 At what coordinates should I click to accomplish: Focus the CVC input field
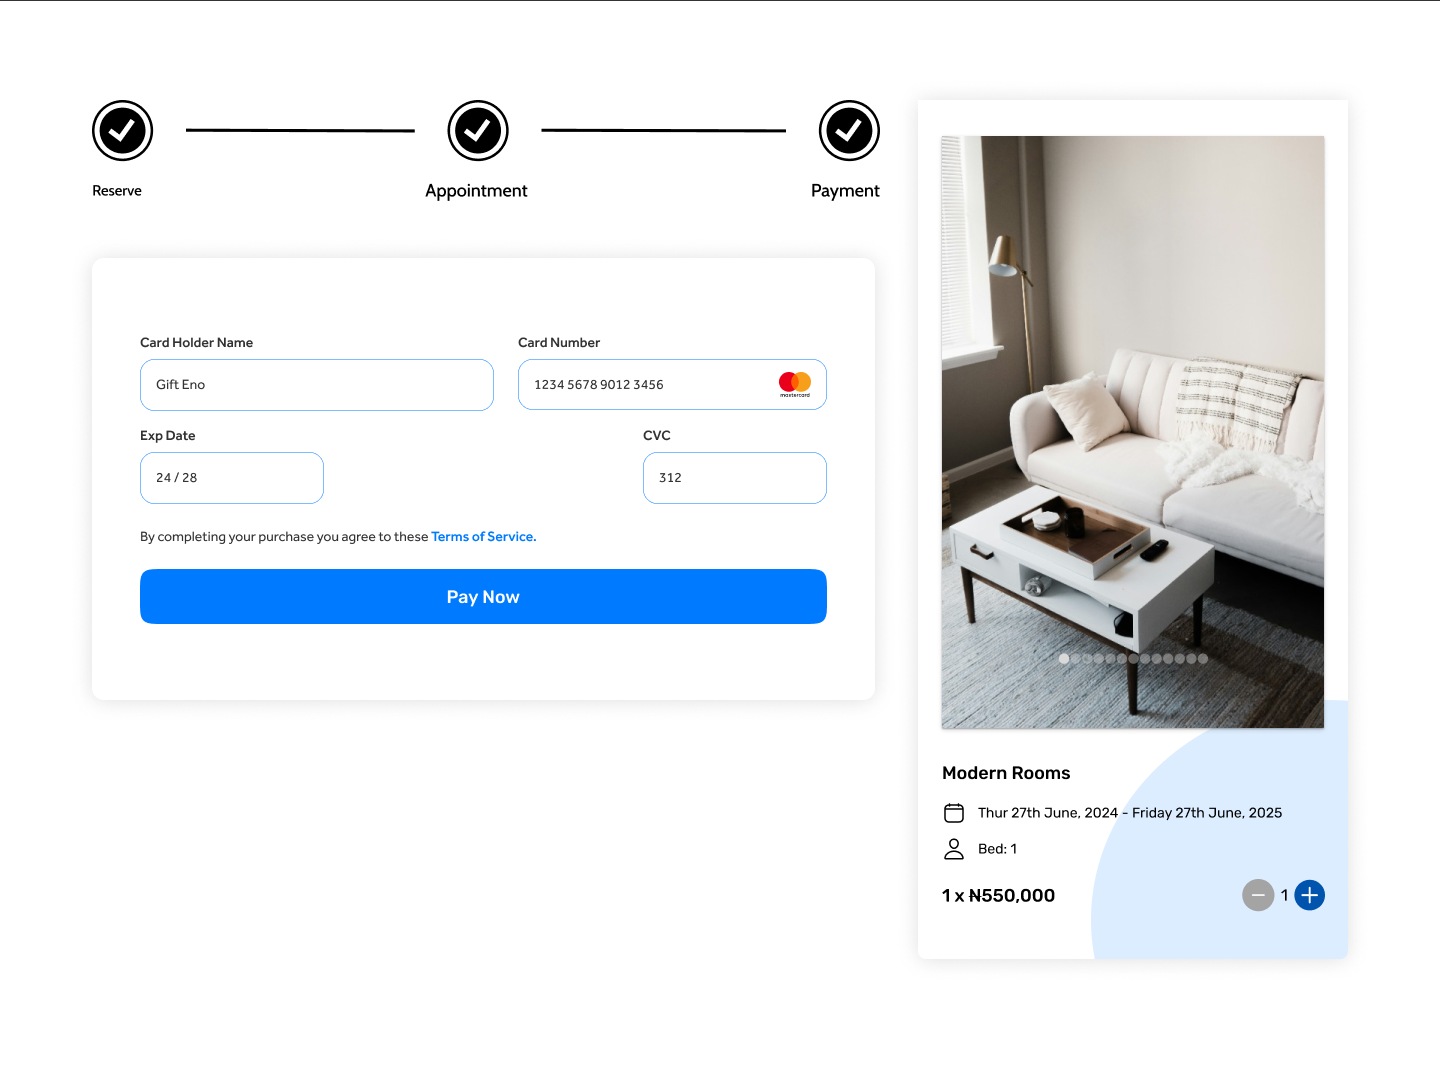735,478
